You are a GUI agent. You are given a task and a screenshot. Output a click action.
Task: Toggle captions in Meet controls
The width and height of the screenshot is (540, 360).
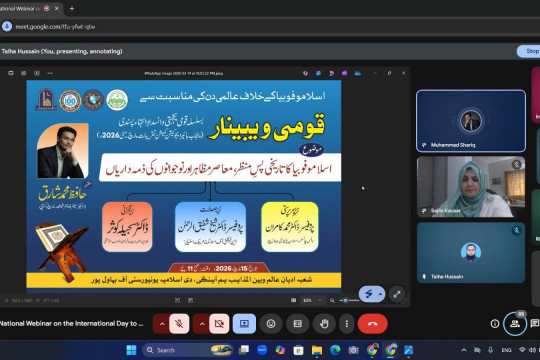pyautogui.click(x=298, y=323)
